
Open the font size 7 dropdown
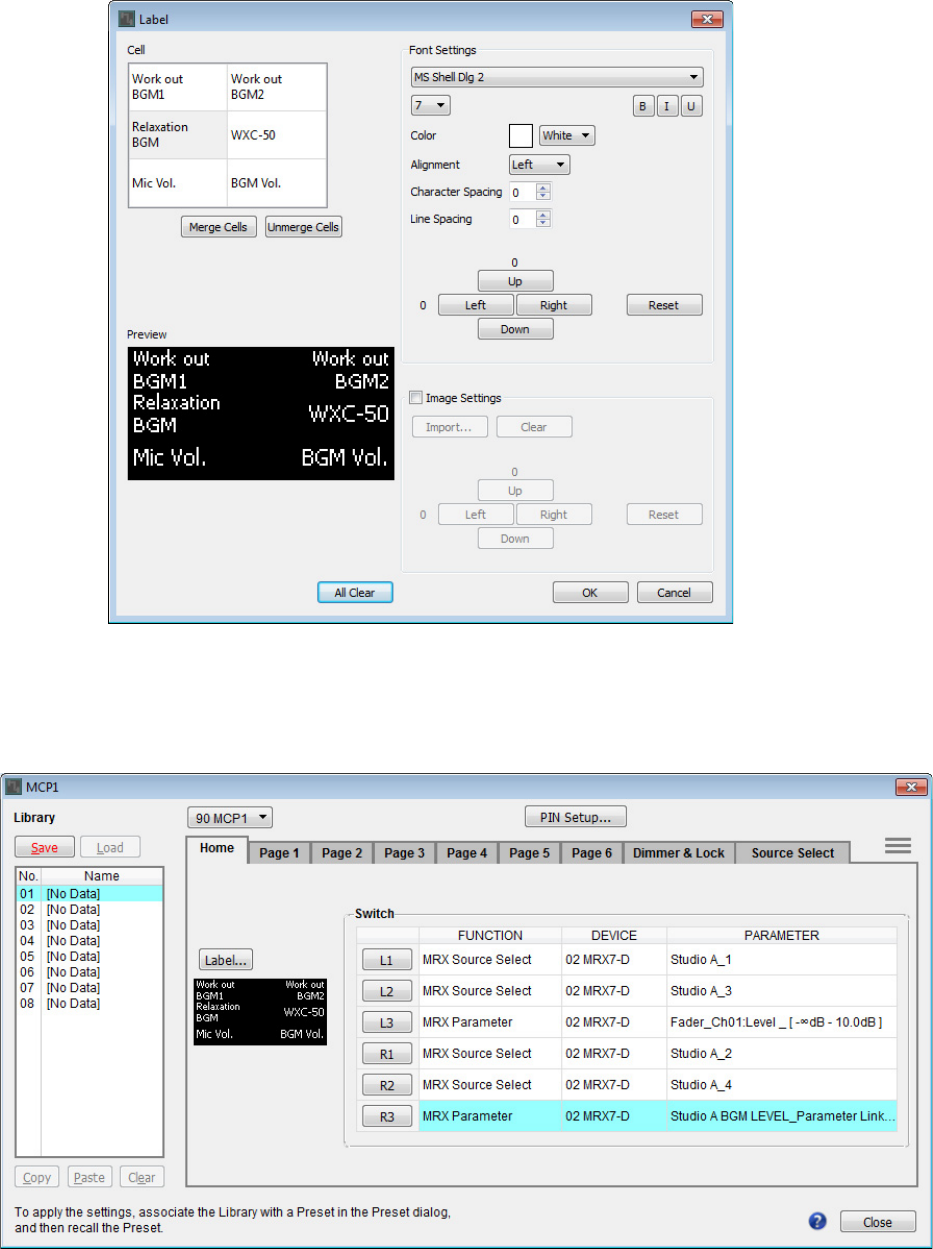pos(431,104)
